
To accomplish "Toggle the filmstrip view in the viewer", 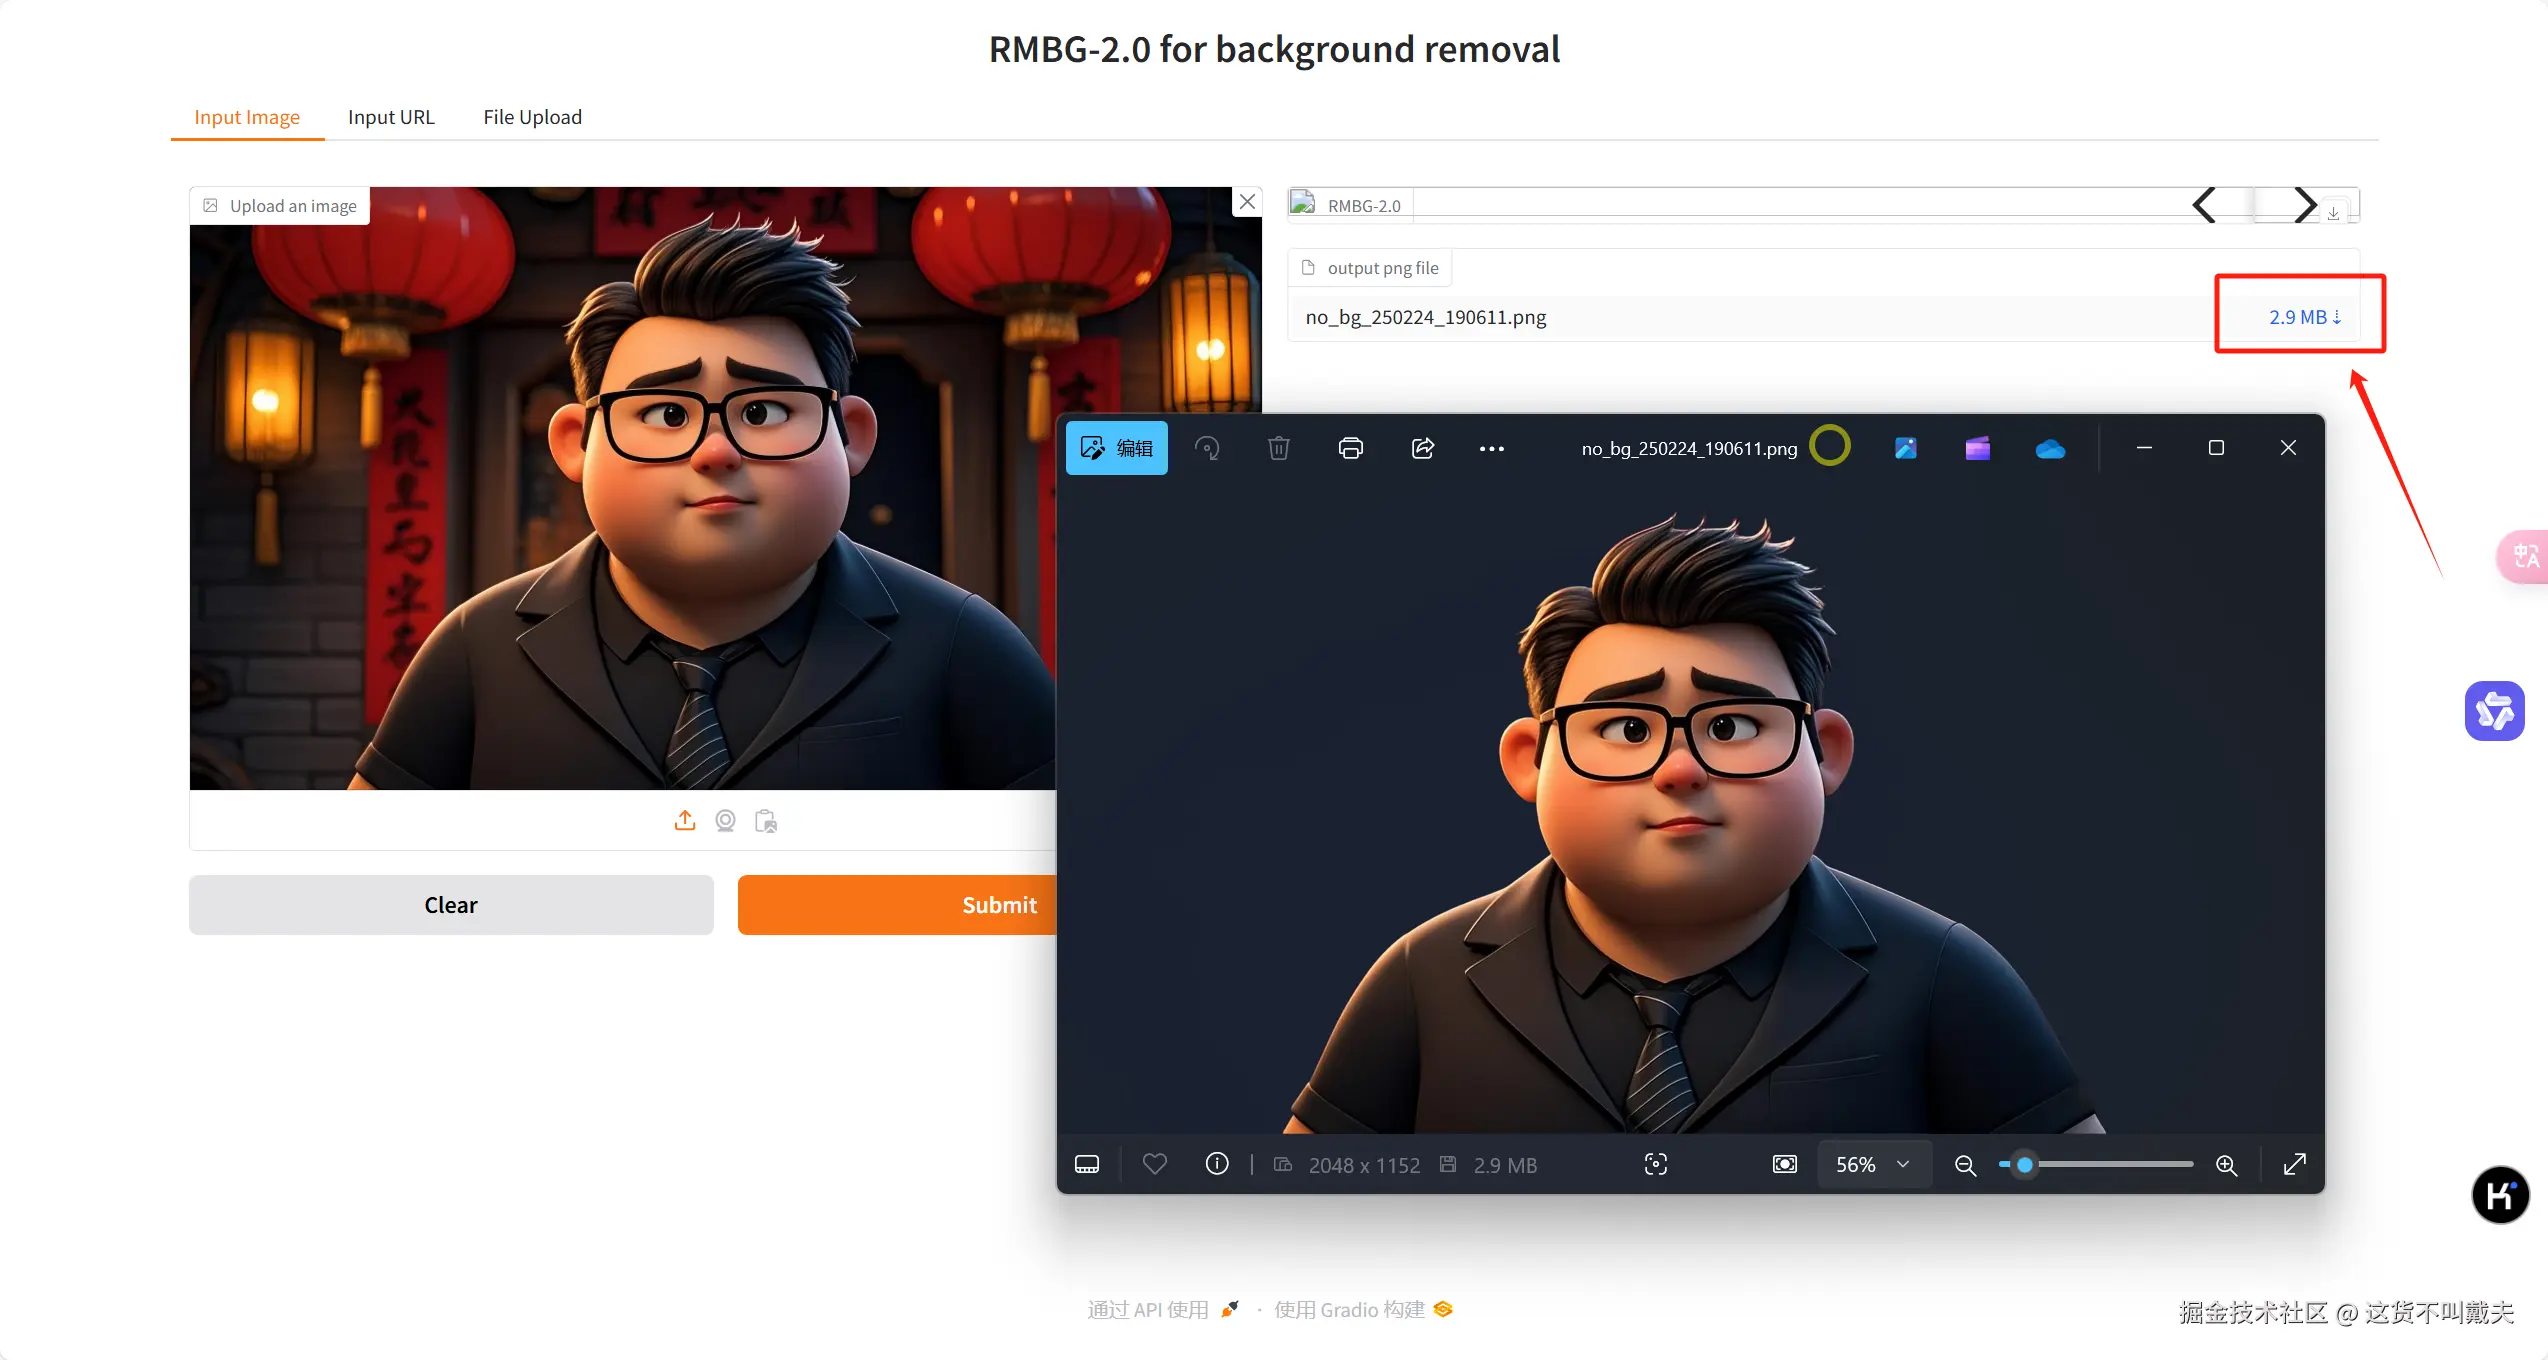I will coord(1087,1164).
